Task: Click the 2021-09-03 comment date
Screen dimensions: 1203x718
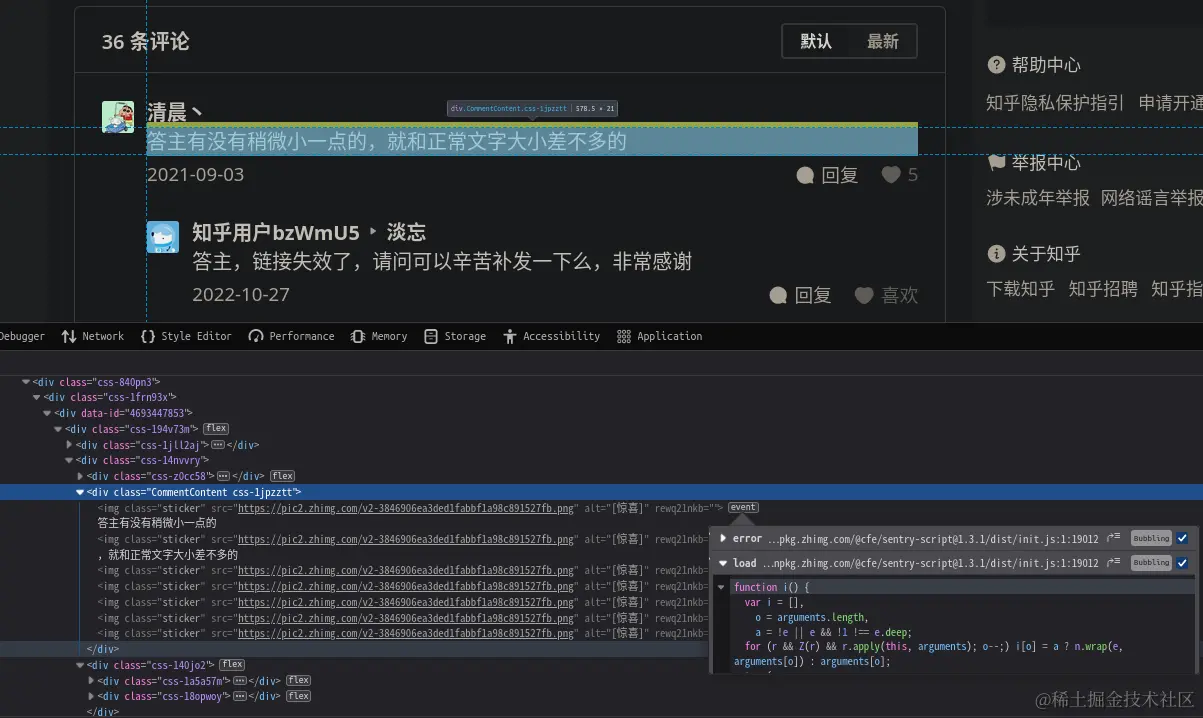Action: (x=195, y=175)
